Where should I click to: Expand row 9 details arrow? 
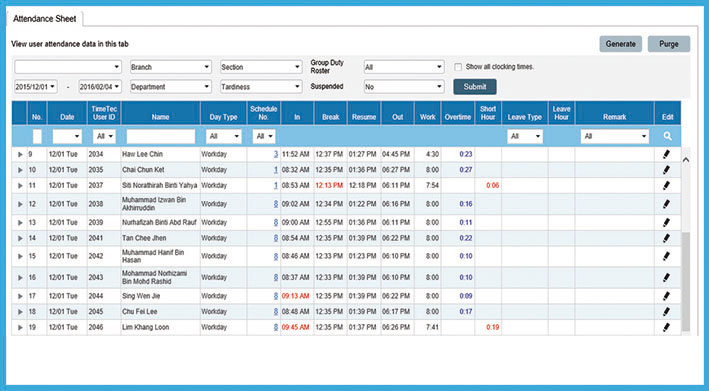tap(20, 155)
